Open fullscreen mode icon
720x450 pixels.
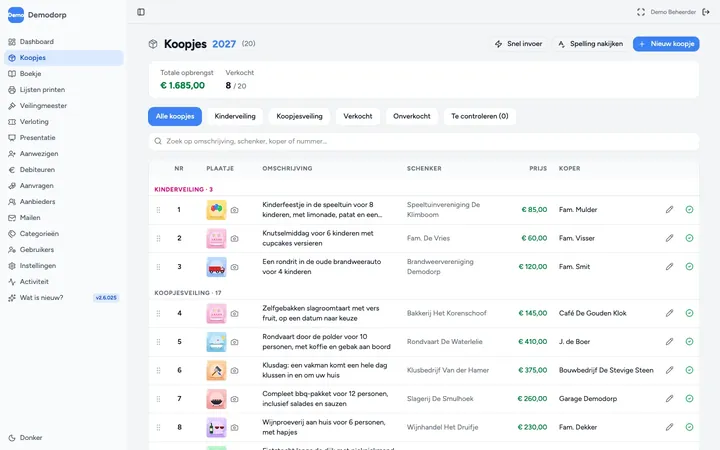click(641, 12)
